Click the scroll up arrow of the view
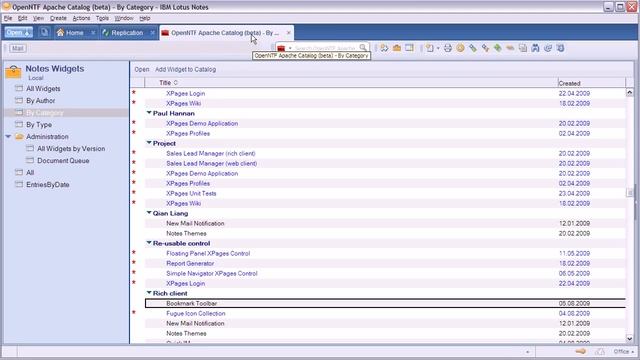This screenshot has width=640, height=360. pyautogui.click(x=629, y=93)
